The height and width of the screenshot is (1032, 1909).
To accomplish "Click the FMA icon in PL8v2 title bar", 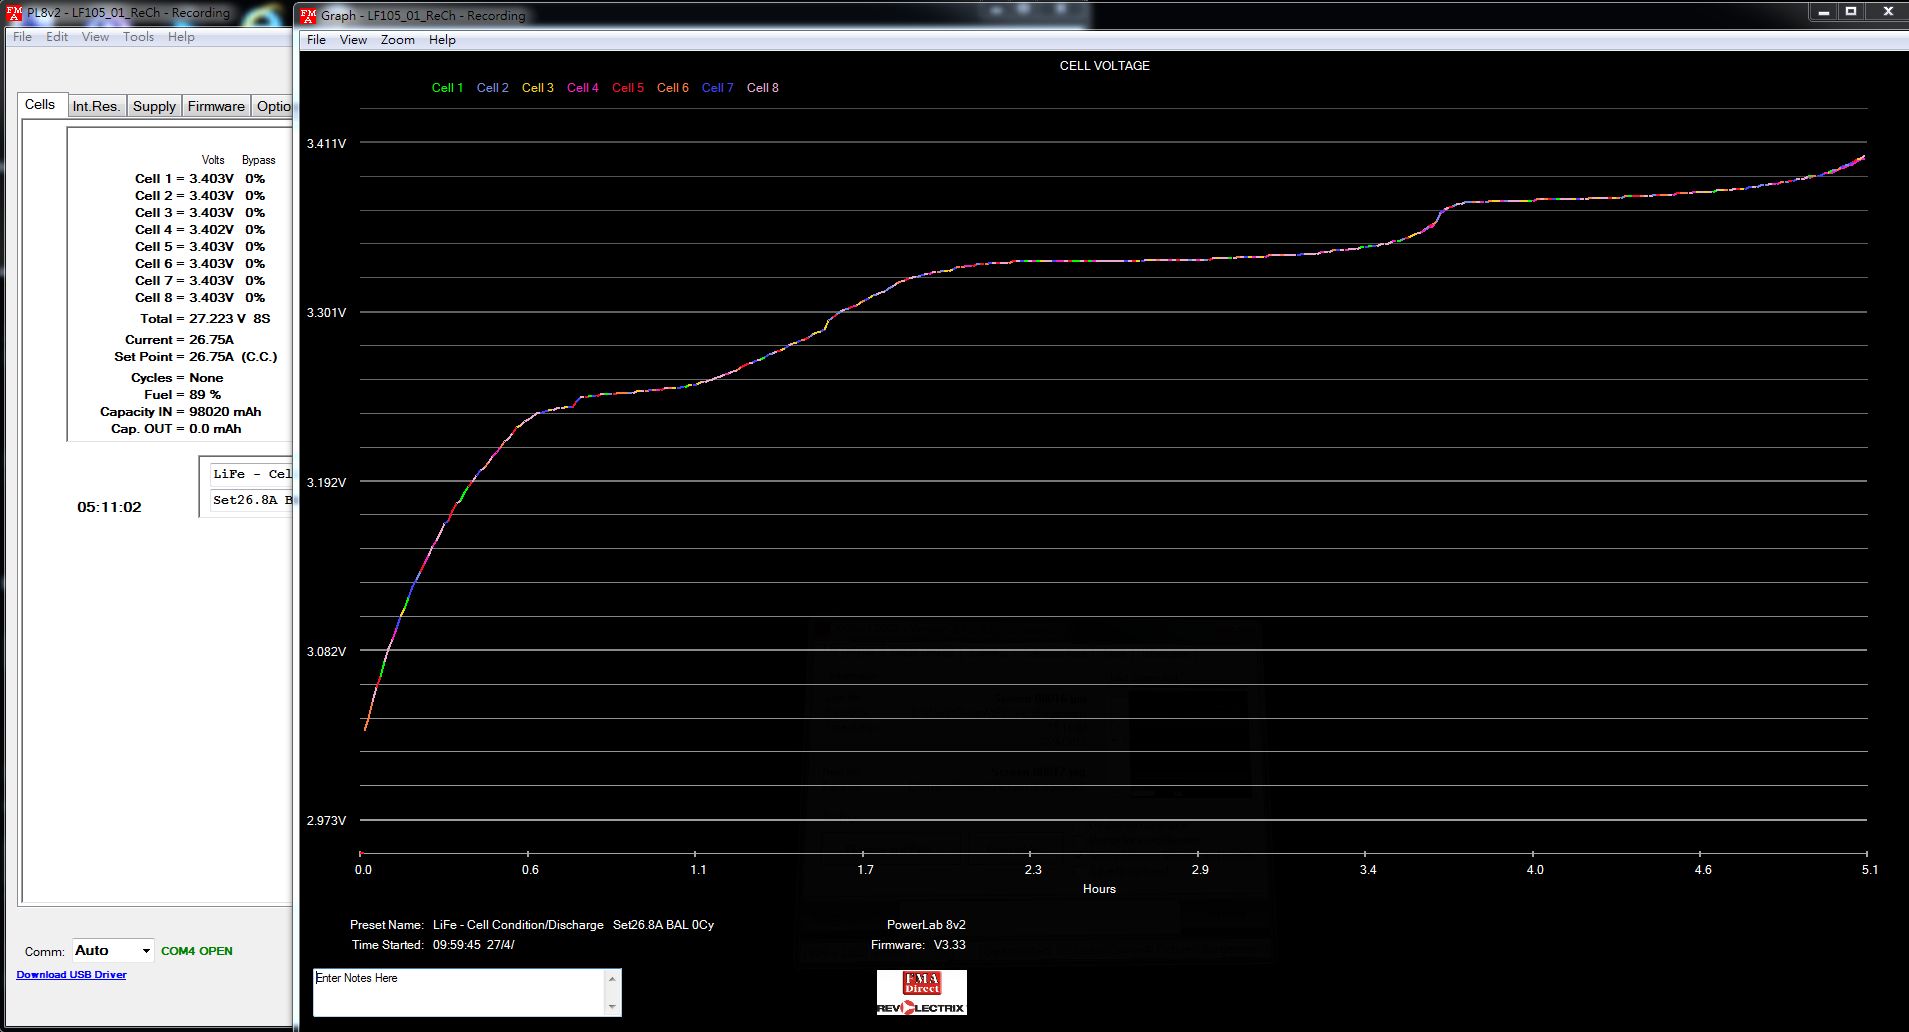I will click(x=14, y=13).
